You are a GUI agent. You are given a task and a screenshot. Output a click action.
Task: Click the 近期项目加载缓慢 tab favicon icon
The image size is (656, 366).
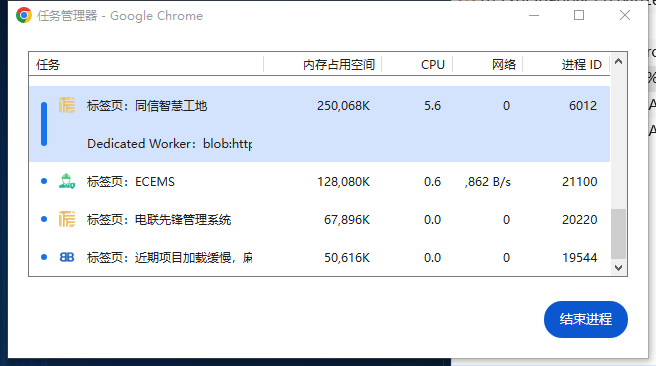(x=67, y=257)
